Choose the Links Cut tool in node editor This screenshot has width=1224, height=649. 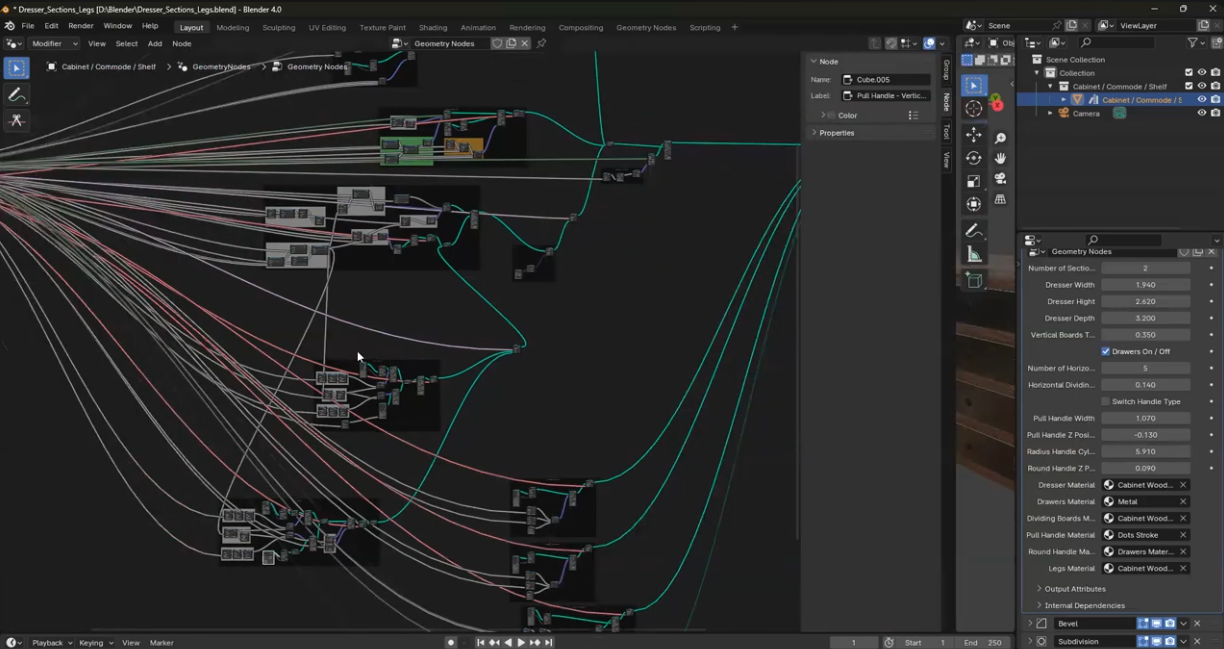pyautogui.click(x=16, y=120)
